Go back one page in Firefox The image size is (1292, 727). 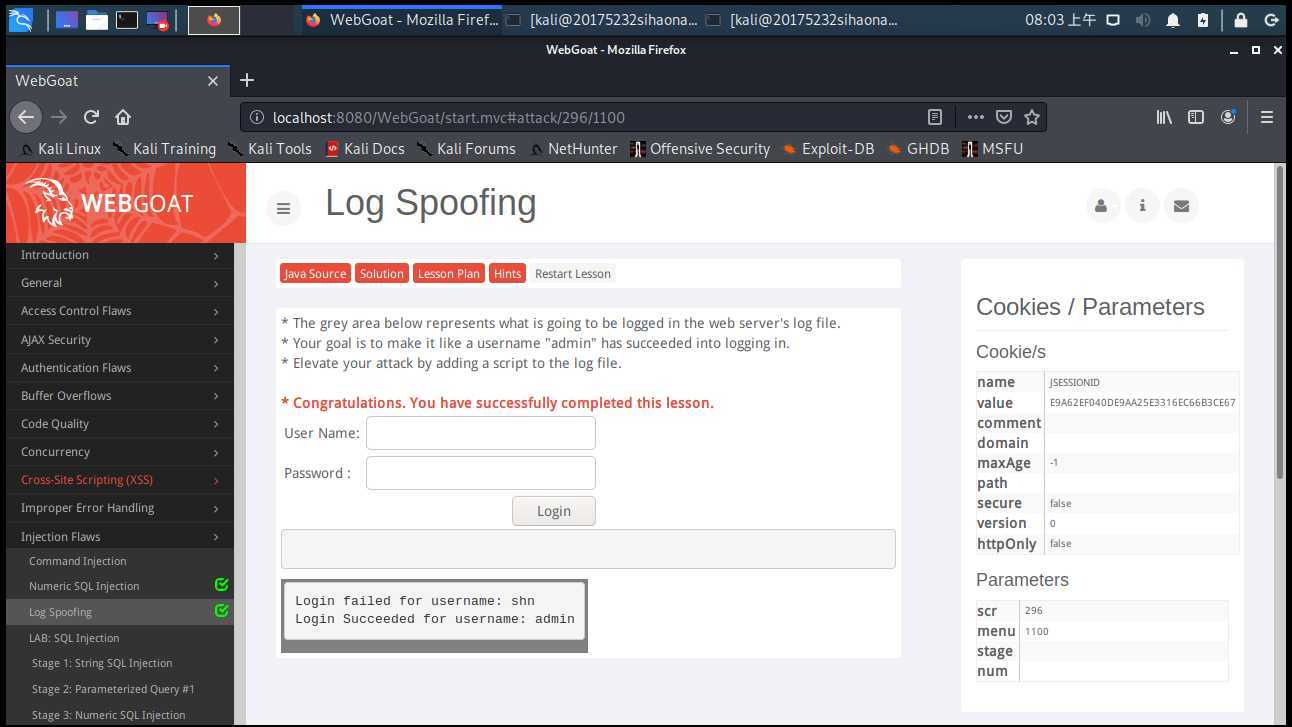(26, 117)
